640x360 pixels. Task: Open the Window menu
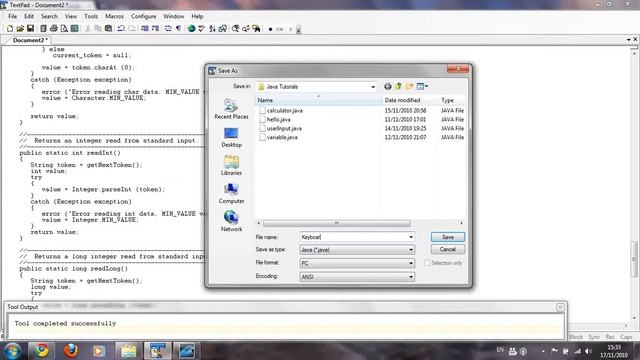(x=173, y=16)
